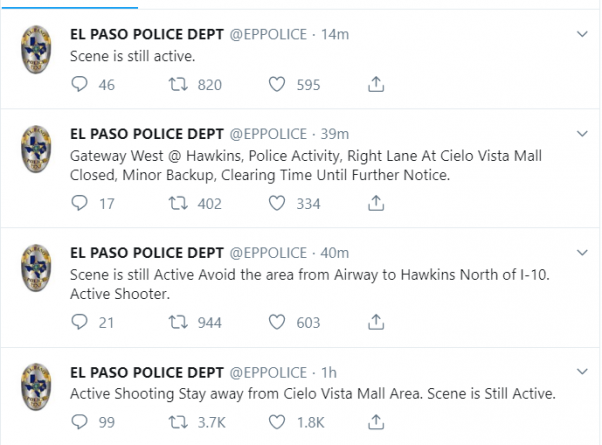
Task: Retweet the Gateway West @ Hawkins tweet
Action: coord(177,203)
